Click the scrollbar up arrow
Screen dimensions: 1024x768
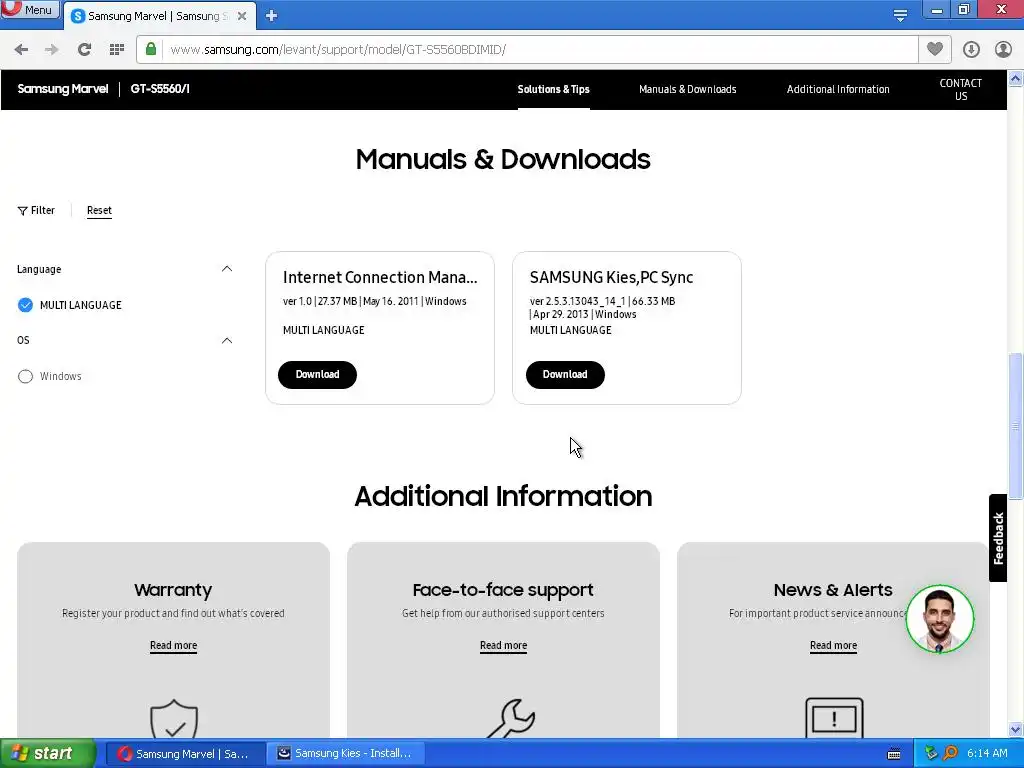pos(1015,79)
